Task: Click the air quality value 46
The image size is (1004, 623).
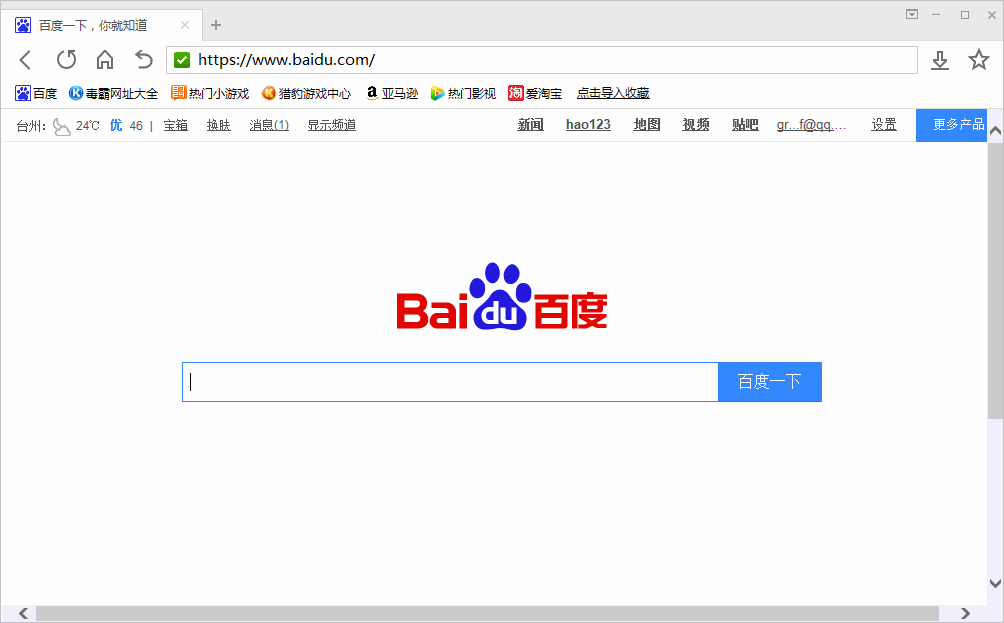Action: [136, 125]
